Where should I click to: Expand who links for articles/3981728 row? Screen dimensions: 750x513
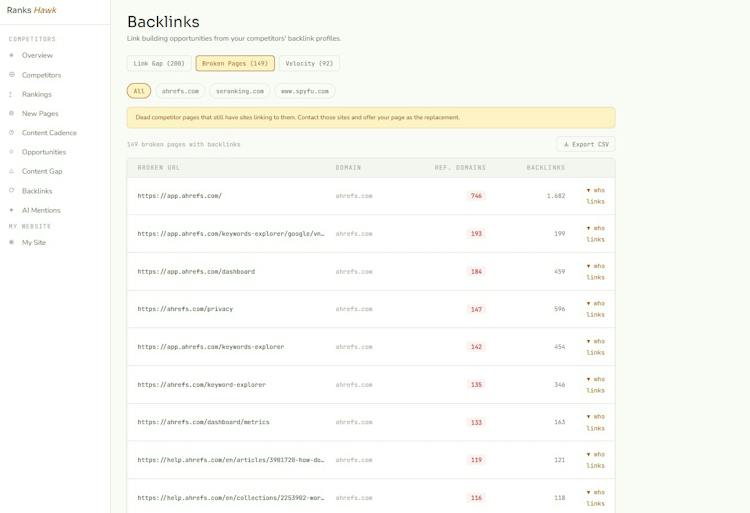coord(596,459)
